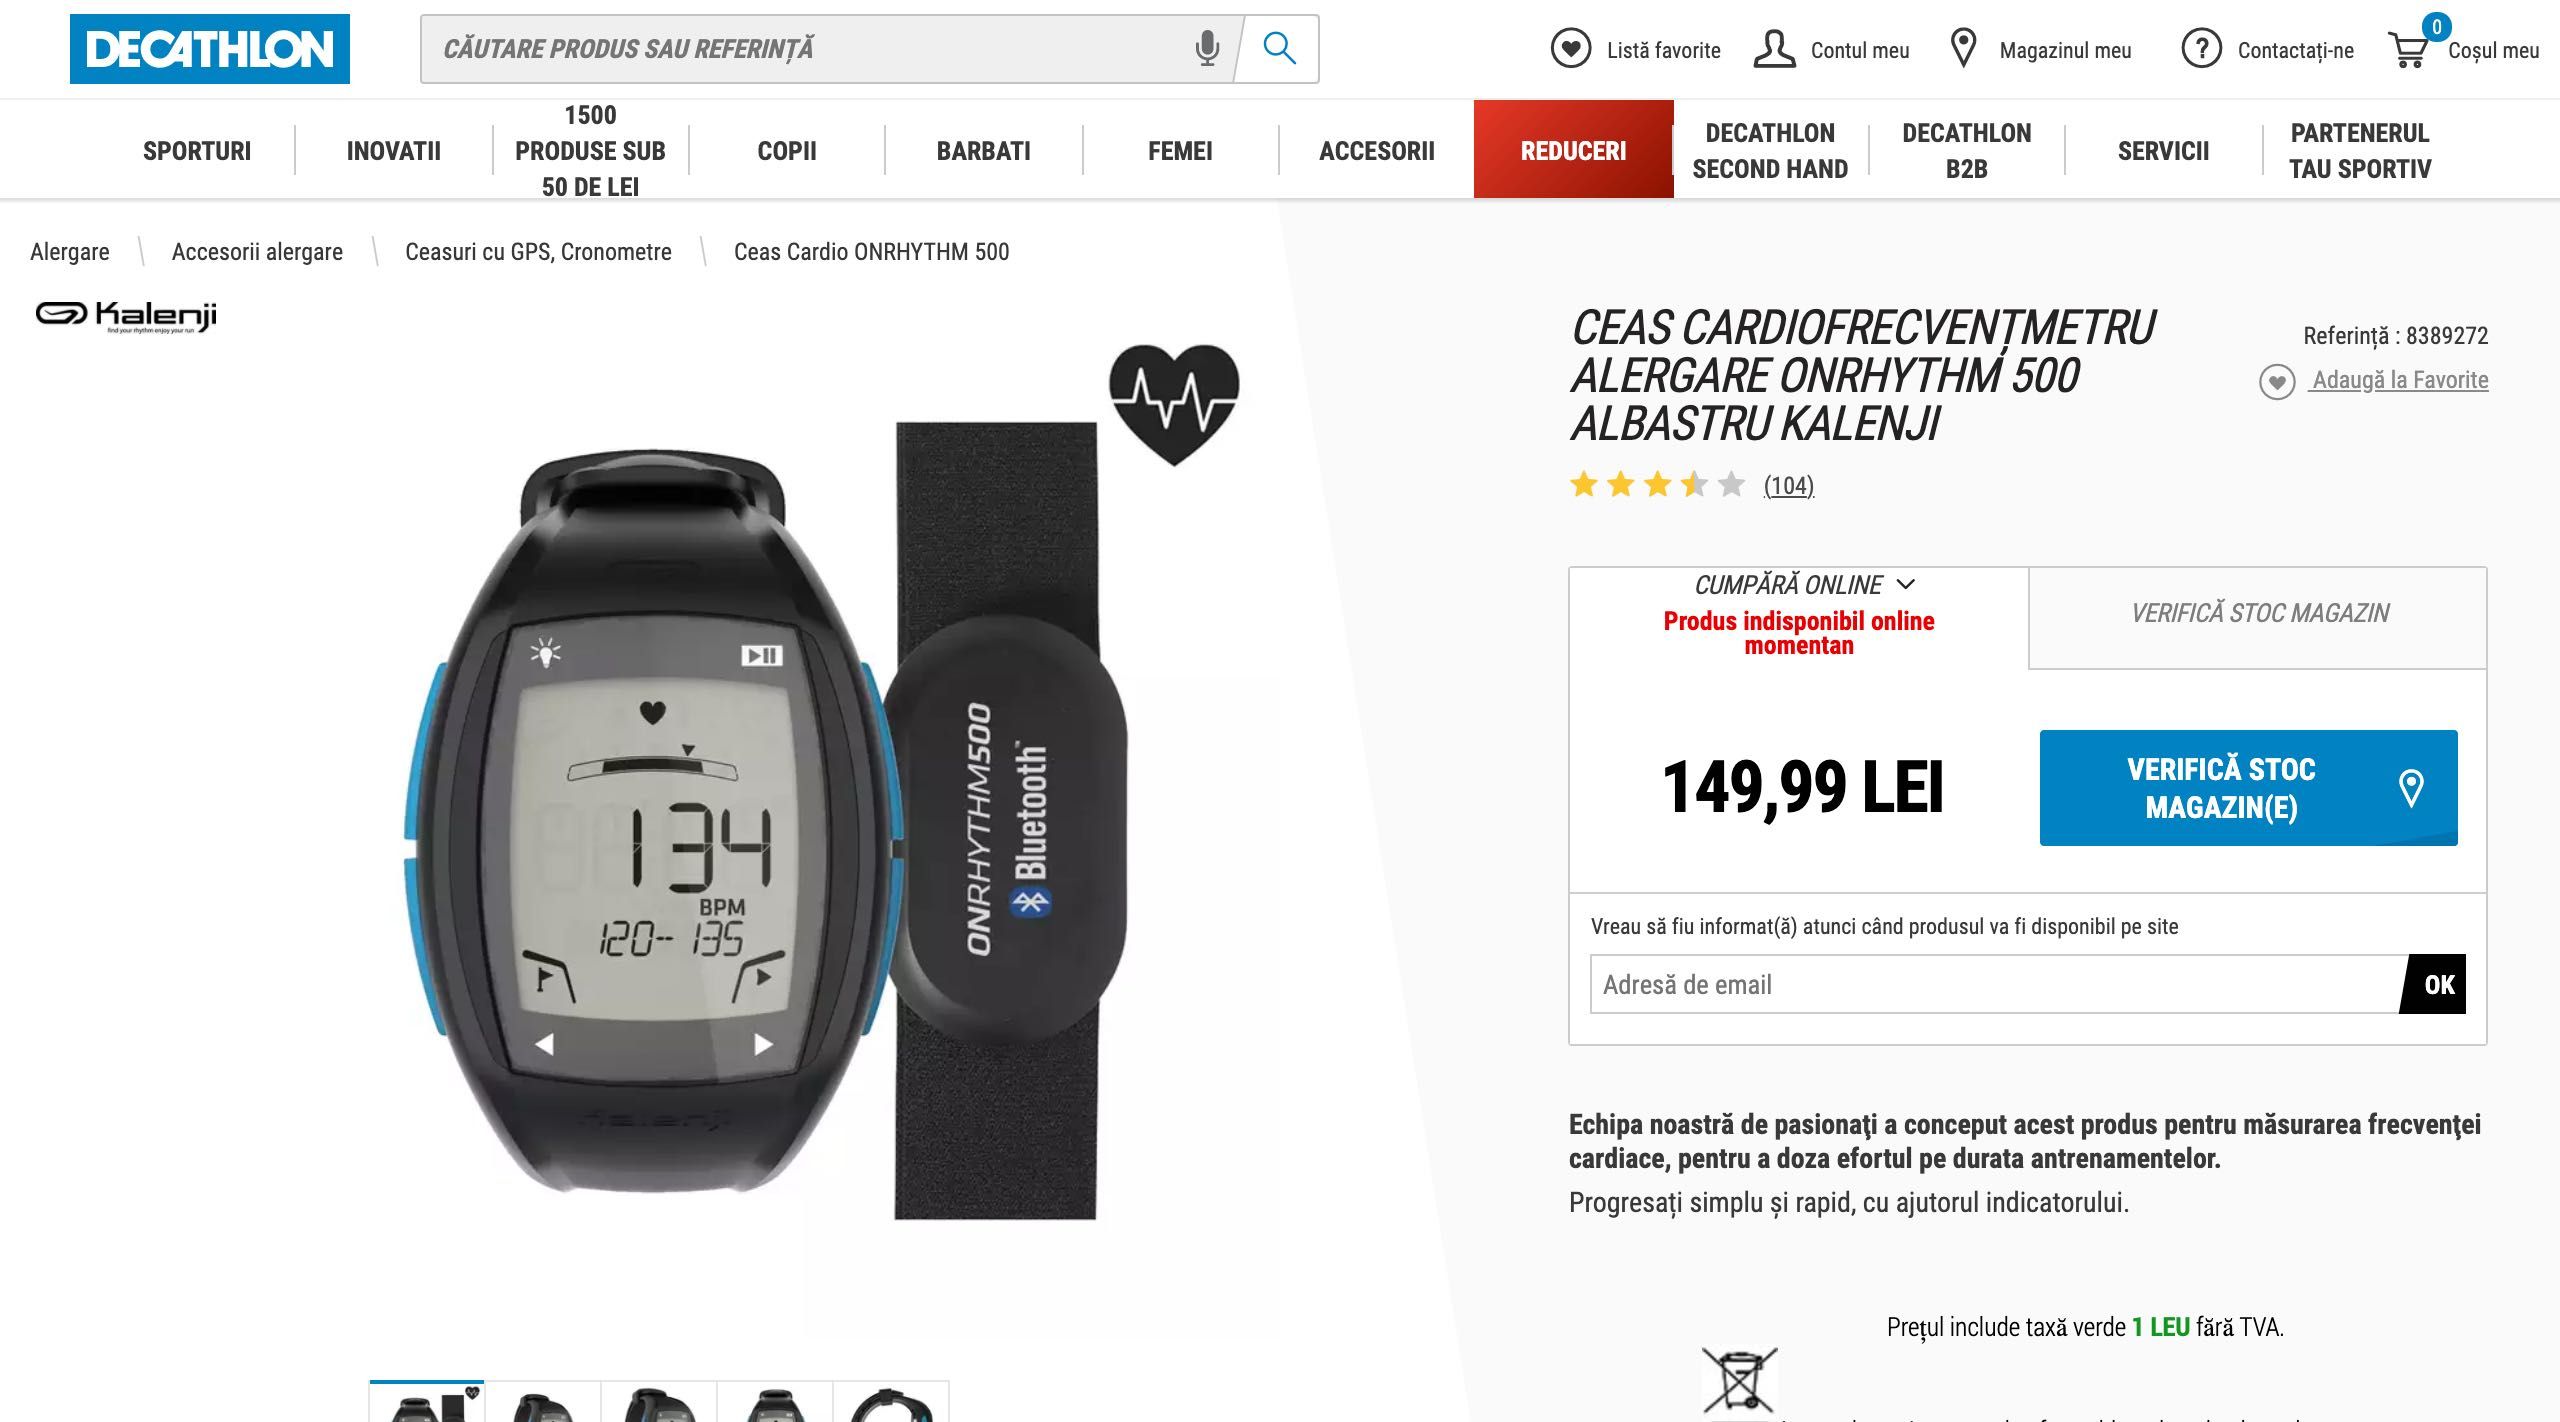Open the Coșul meu shopping cart icon

coord(2409,49)
